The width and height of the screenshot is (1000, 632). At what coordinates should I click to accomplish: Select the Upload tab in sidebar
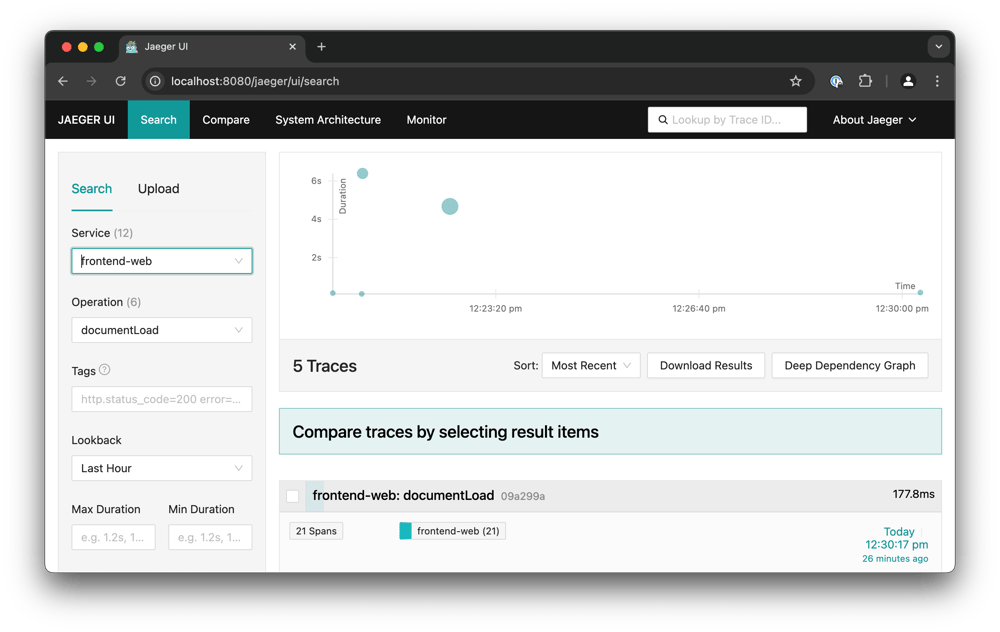[159, 189]
